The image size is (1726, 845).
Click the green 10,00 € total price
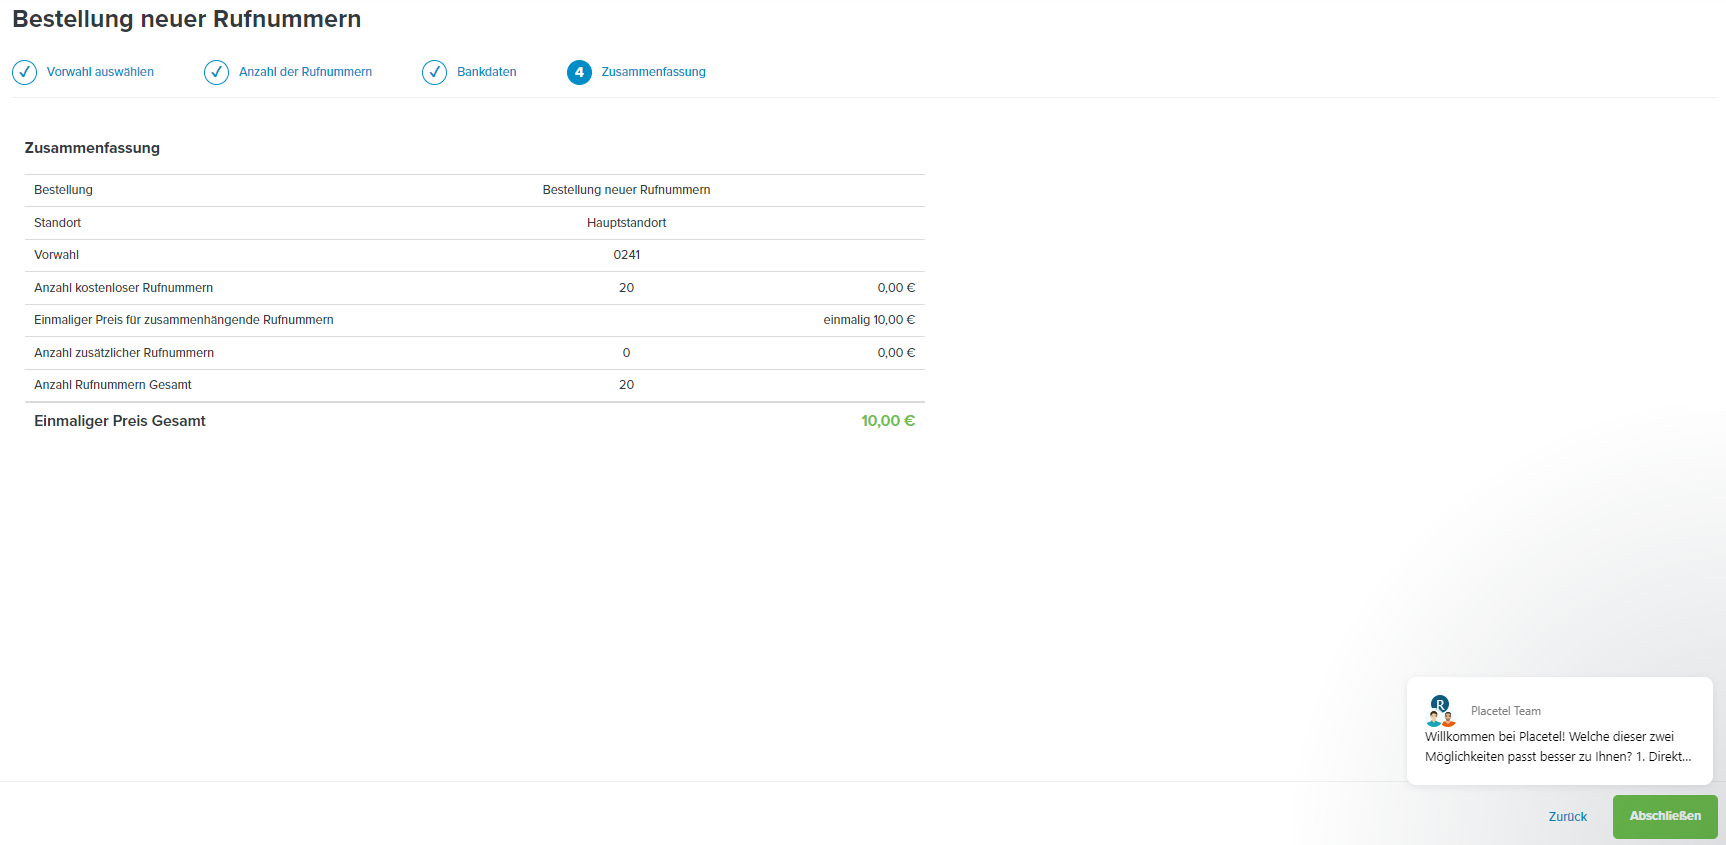(x=888, y=421)
